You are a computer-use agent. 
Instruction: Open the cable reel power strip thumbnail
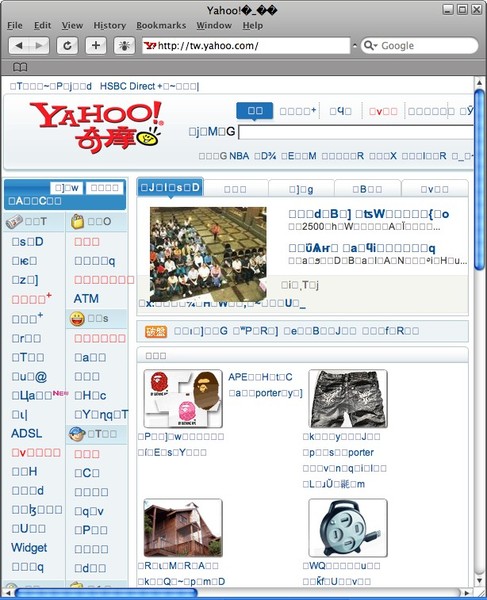click(x=348, y=528)
